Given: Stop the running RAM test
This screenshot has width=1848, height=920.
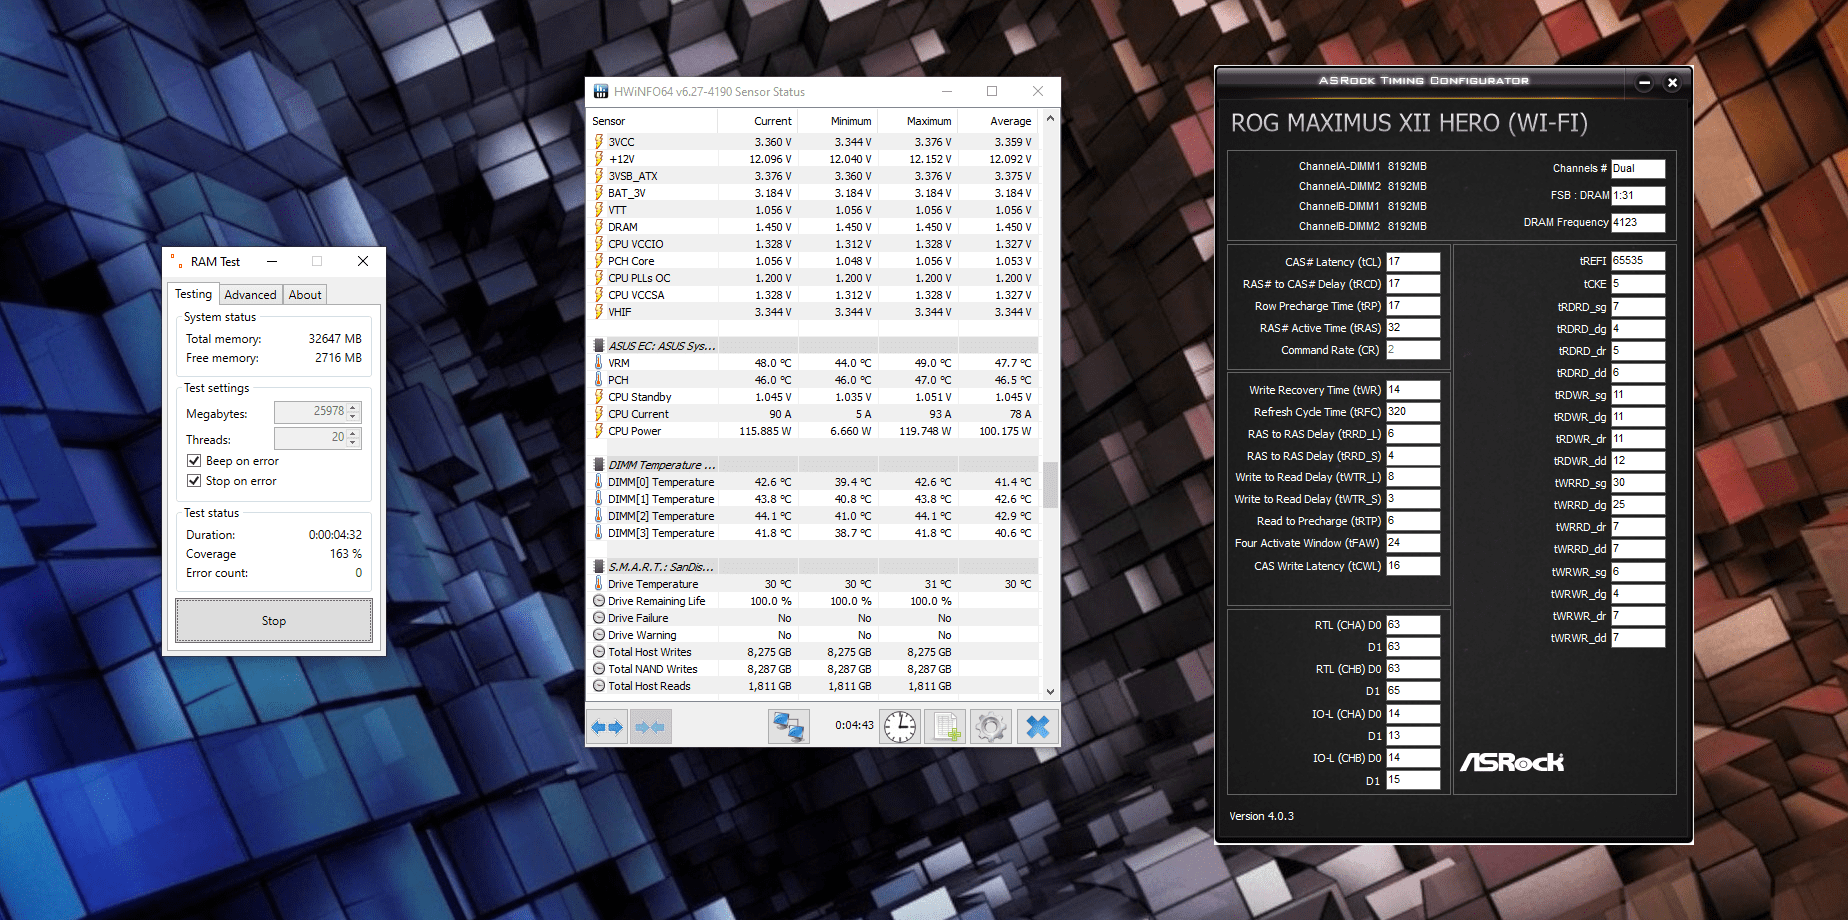Looking at the screenshot, I should tap(274, 621).
